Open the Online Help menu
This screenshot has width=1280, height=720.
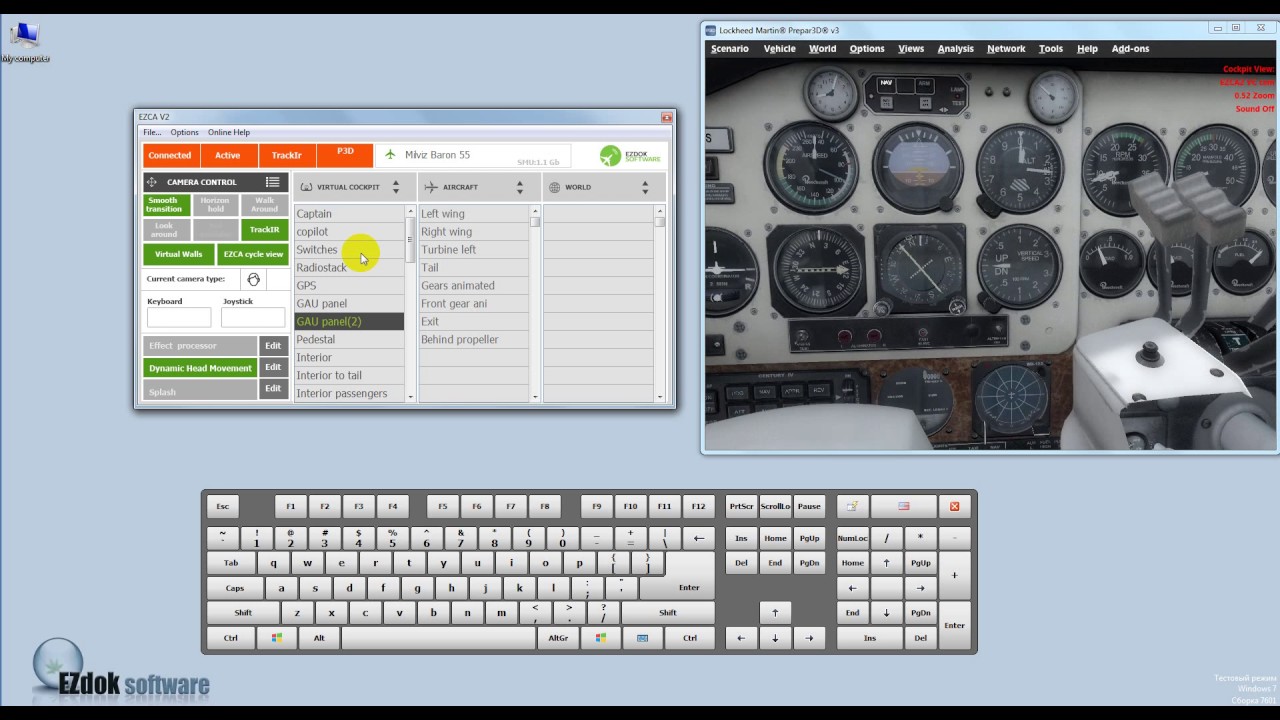pyautogui.click(x=229, y=132)
